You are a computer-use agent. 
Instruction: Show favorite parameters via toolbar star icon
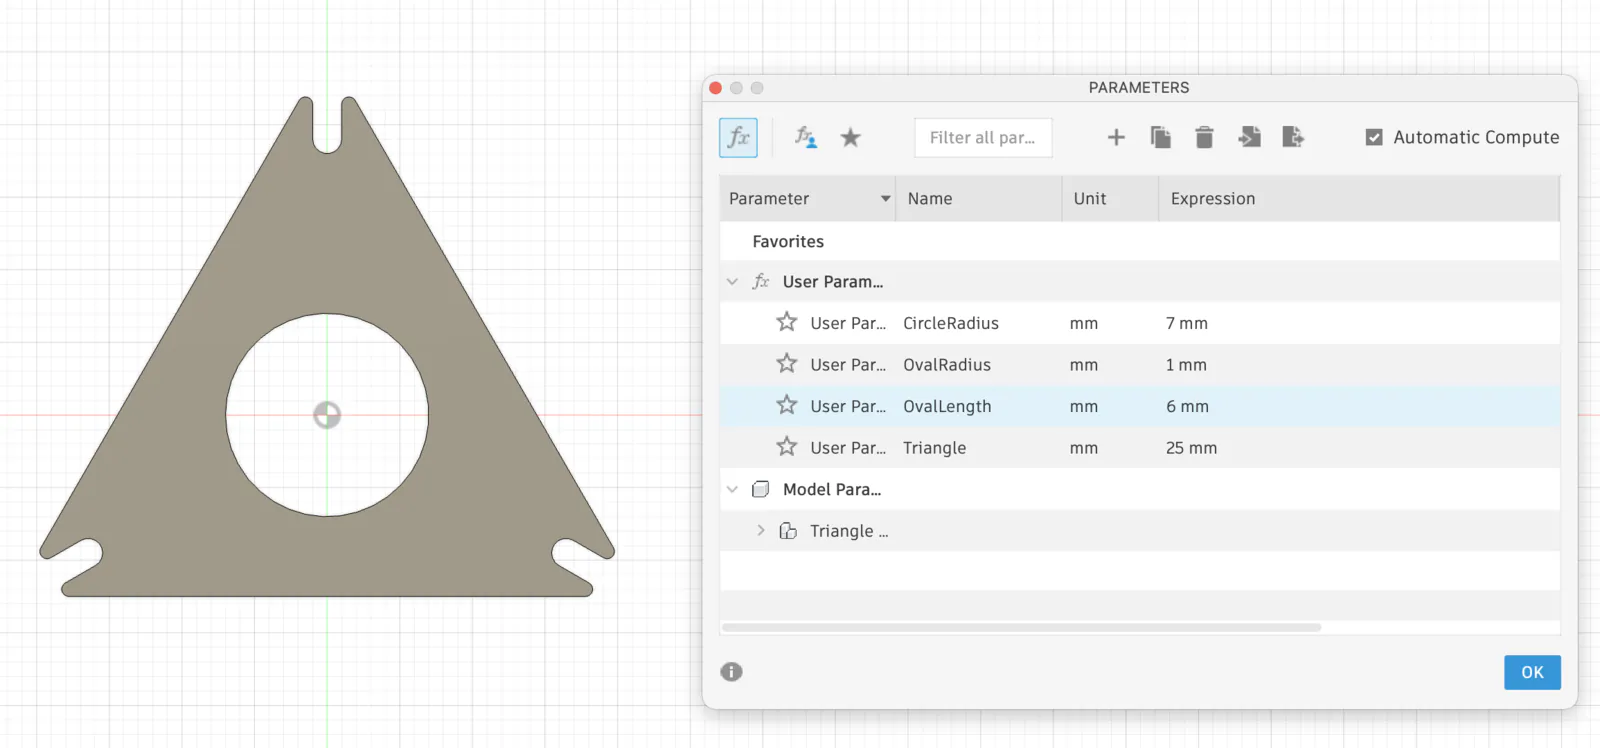click(850, 137)
